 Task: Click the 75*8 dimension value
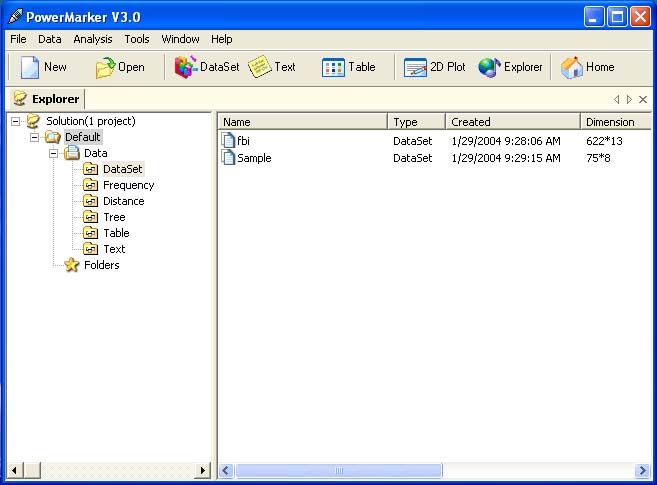pos(598,158)
